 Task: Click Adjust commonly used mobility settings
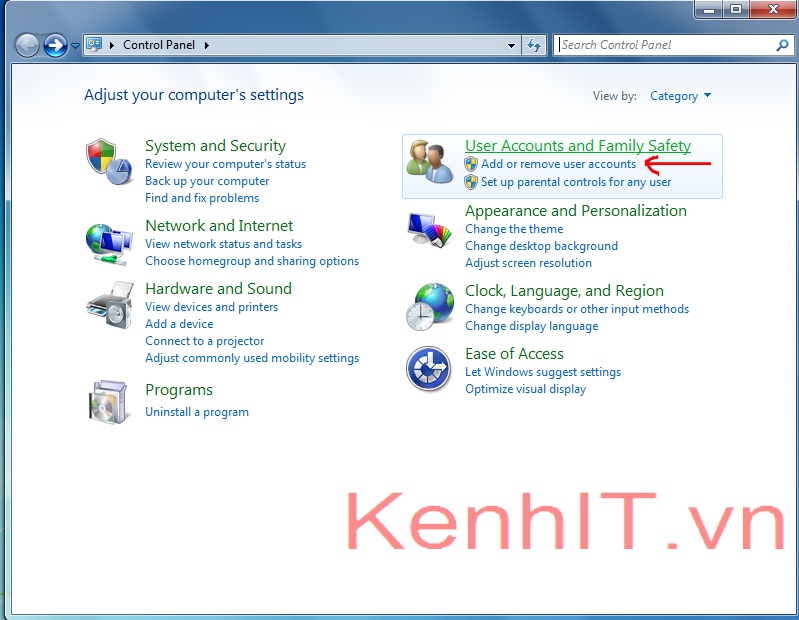click(252, 358)
